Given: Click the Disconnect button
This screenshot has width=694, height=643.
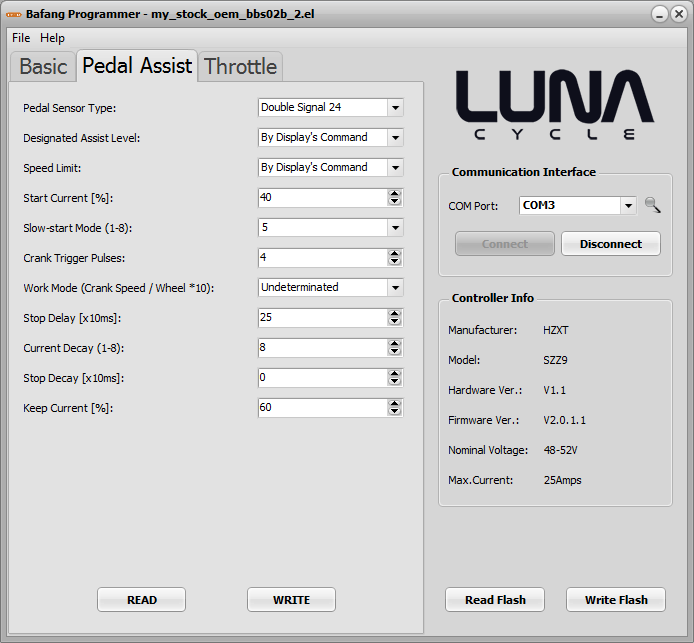Looking at the screenshot, I should (610, 244).
